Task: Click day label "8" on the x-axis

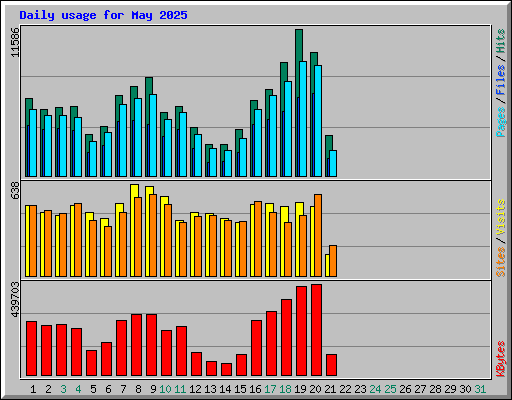Action: [138, 389]
